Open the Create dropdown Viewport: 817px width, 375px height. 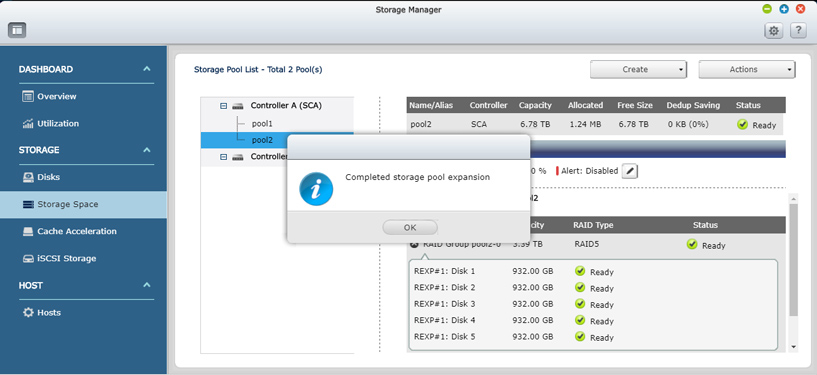(638, 69)
